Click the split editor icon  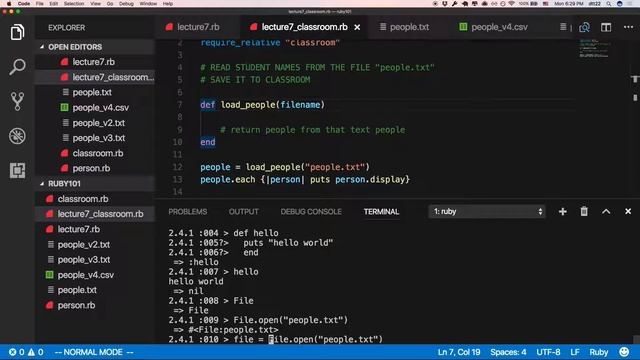606,27
